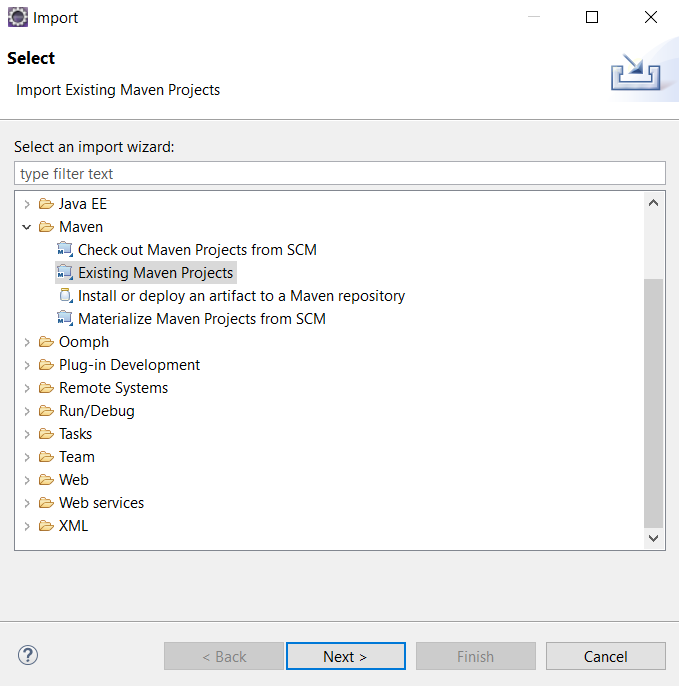Click the Team folder icon
The height and width of the screenshot is (686, 679).
click(x=46, y=457)
